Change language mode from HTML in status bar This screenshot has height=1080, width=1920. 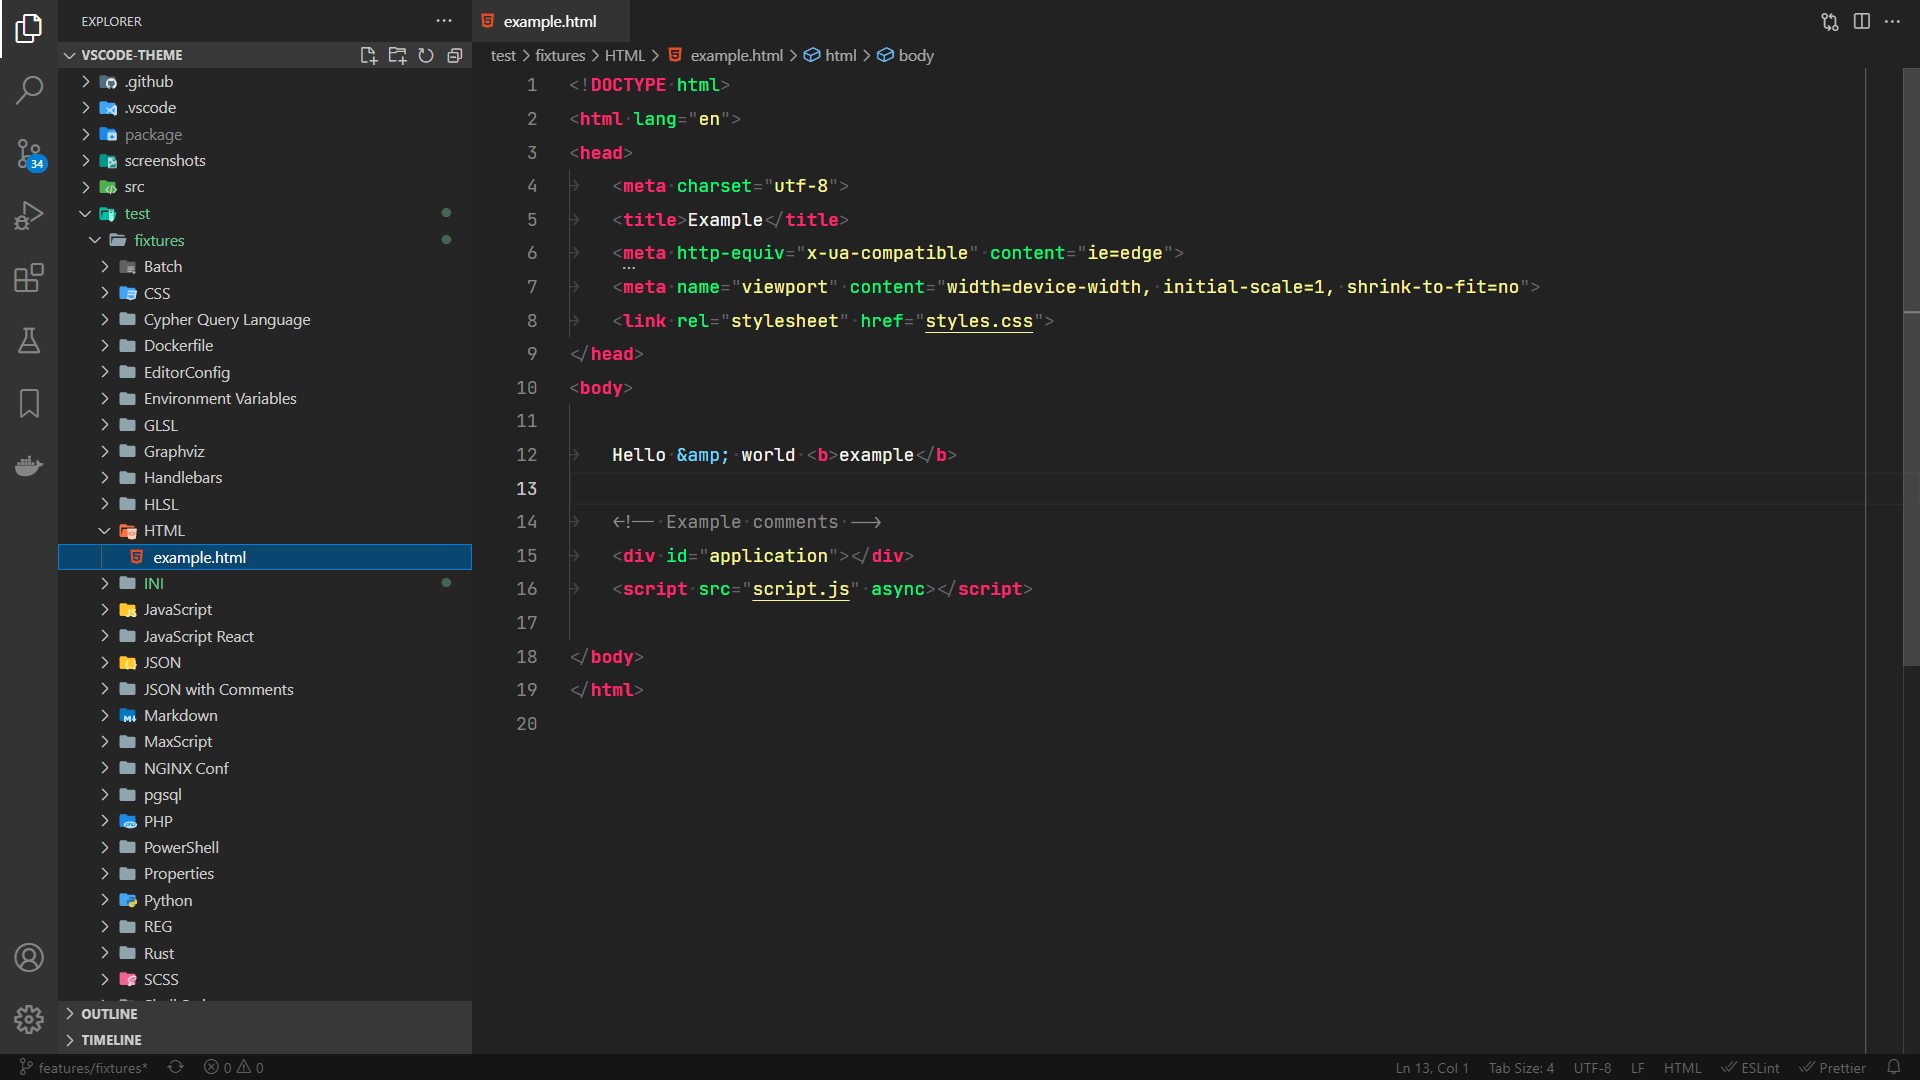click(x=1681, y=1067)
